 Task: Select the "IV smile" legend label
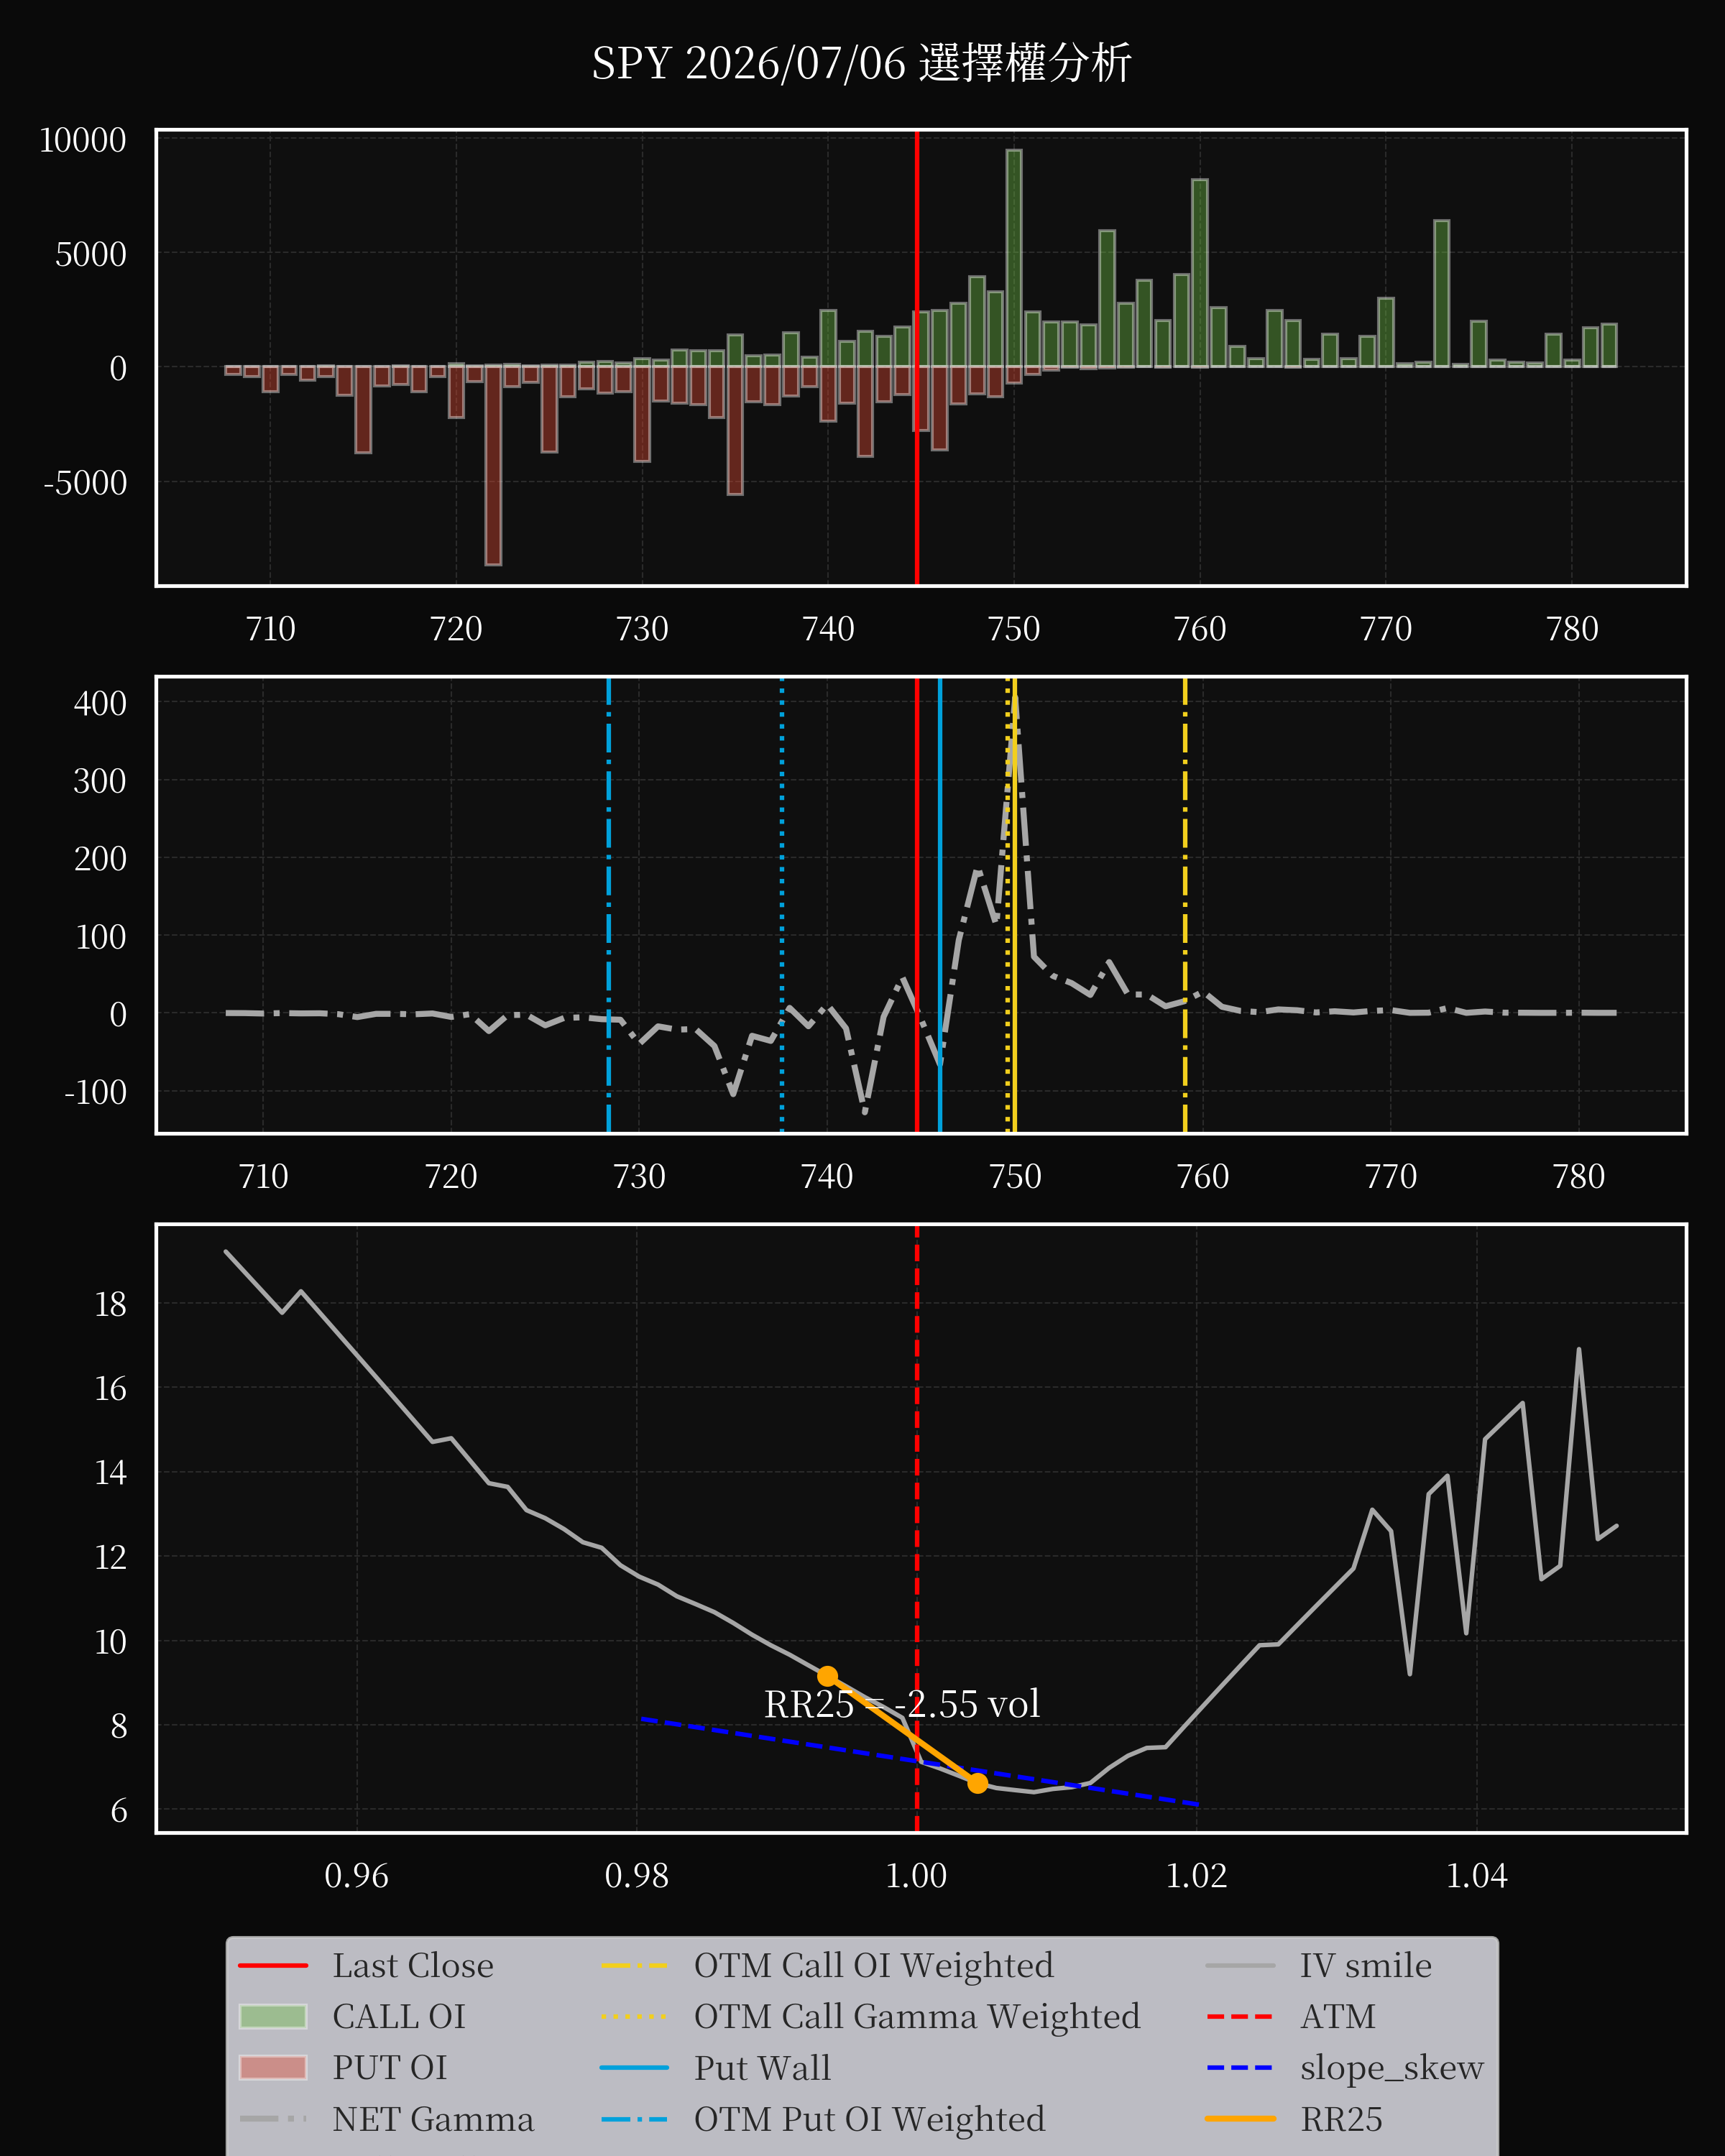tap(1366, 1966)
